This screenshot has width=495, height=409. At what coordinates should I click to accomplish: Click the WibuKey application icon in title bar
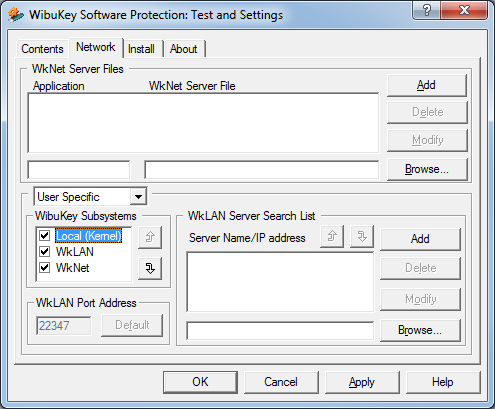tap(16, 15)
